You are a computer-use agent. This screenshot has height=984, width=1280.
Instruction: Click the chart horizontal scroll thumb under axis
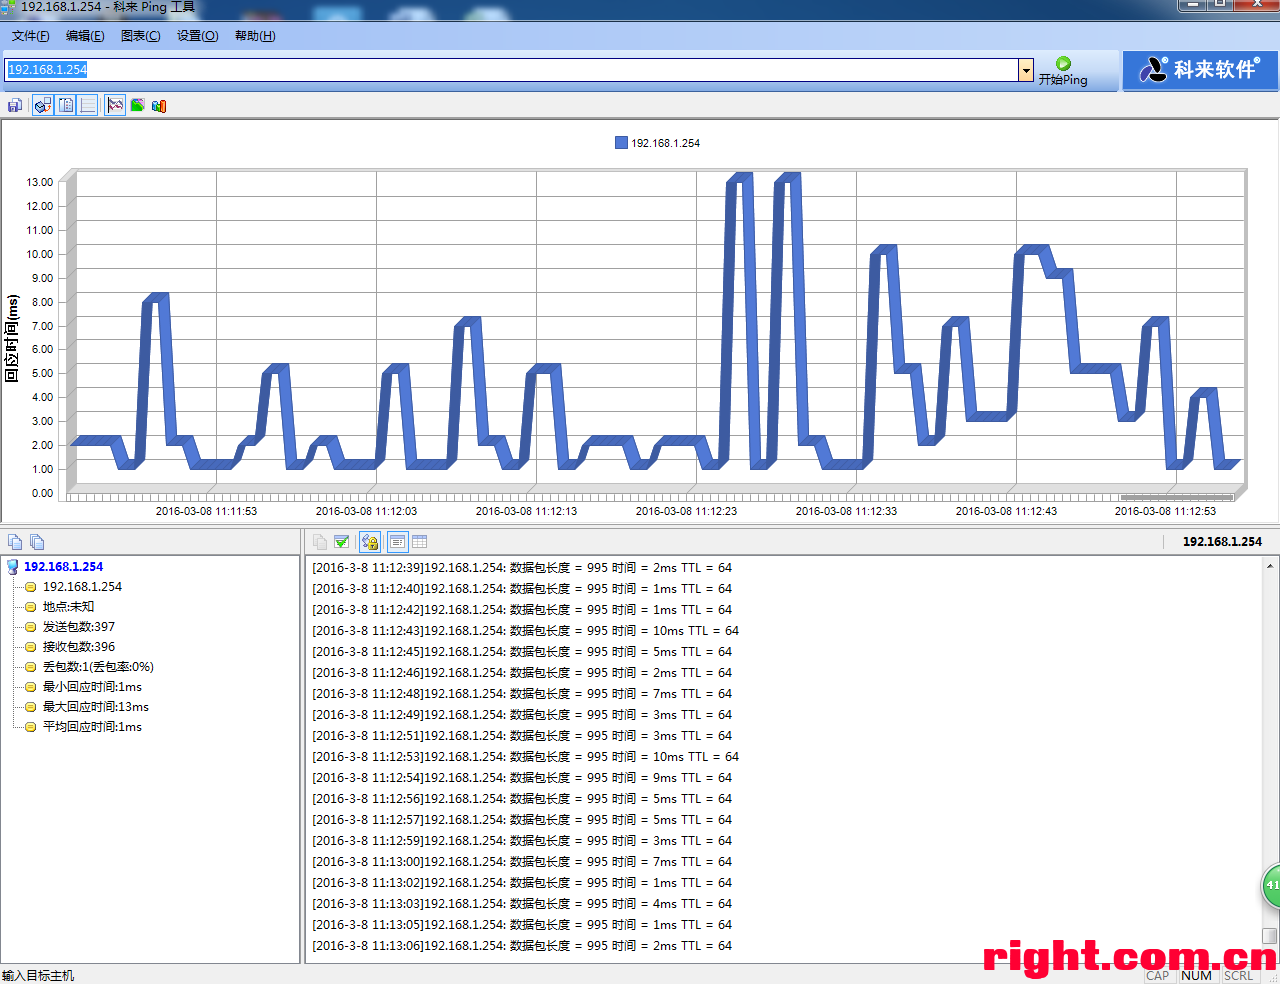1176,497
